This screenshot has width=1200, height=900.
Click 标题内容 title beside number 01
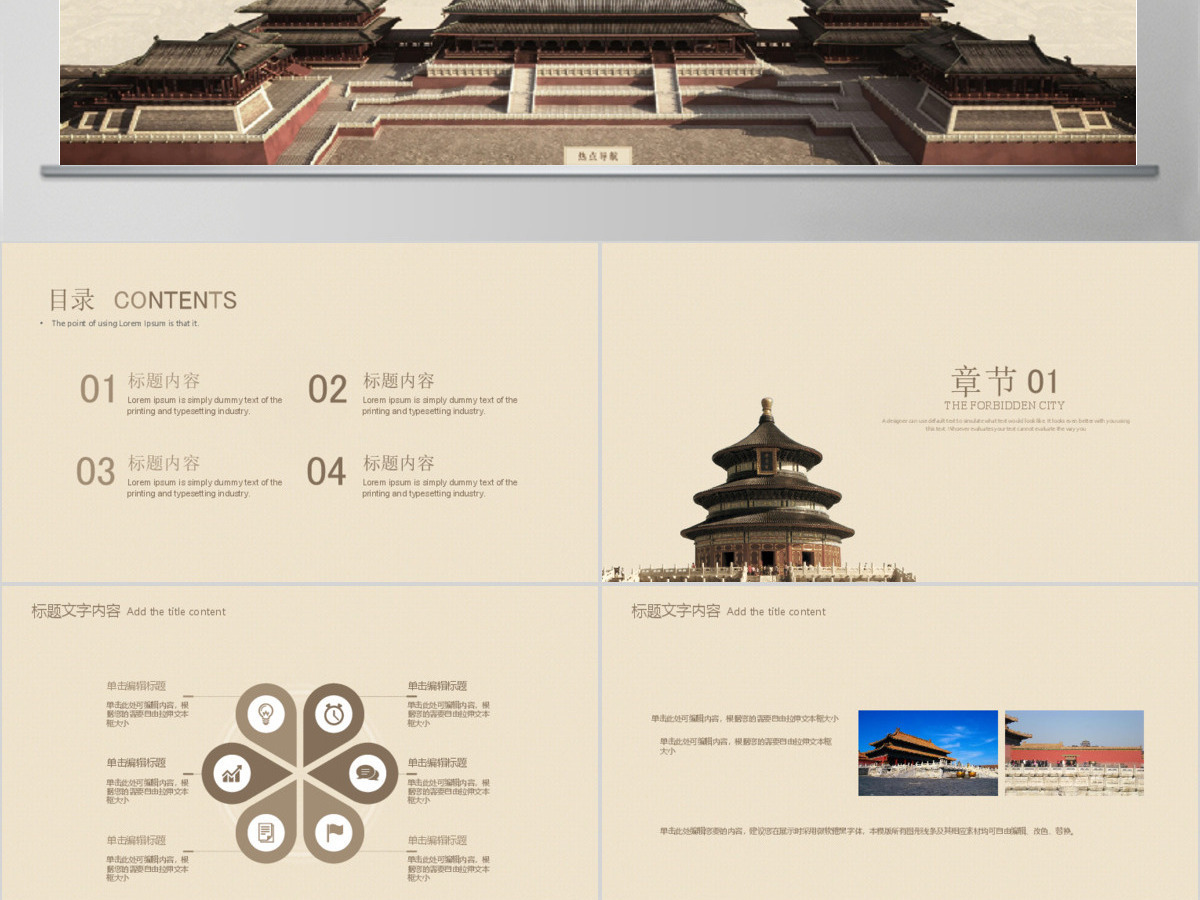(x=164, y=381)
